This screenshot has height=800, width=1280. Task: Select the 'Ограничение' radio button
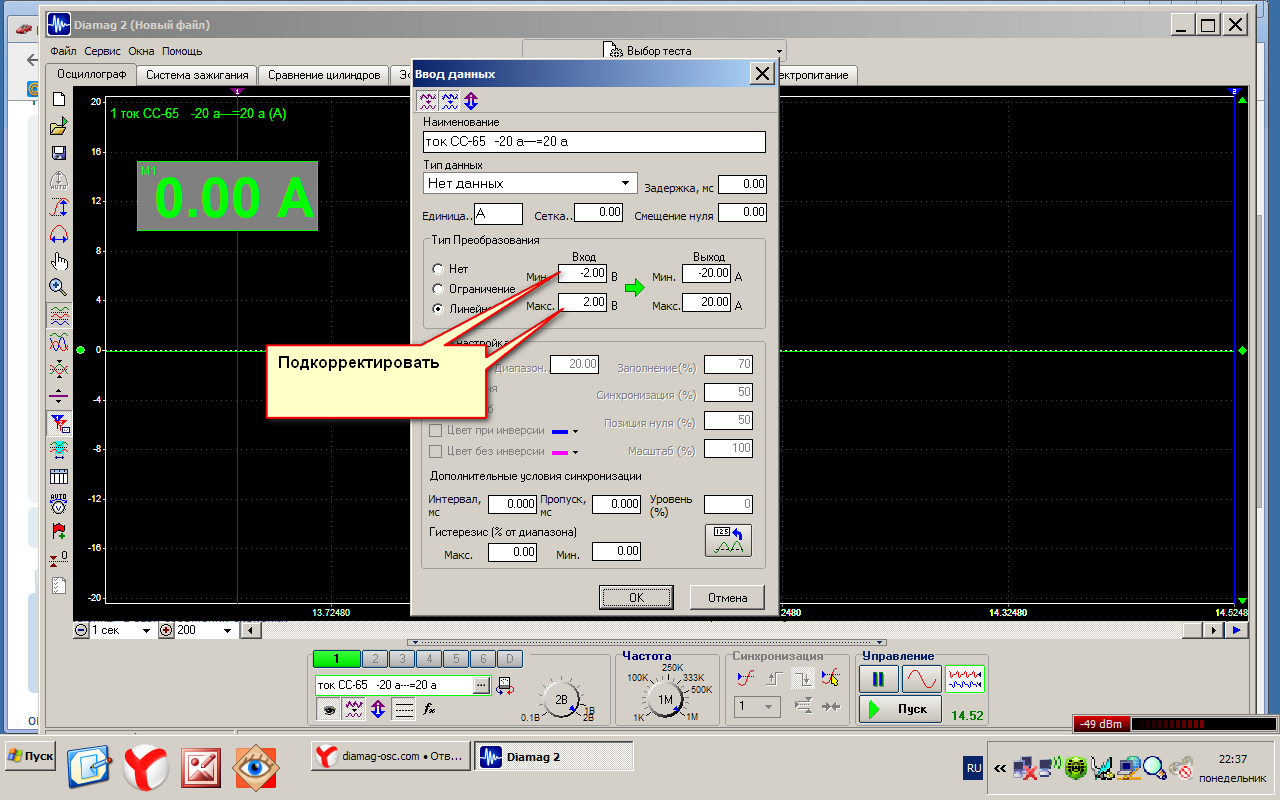point(437,289)
